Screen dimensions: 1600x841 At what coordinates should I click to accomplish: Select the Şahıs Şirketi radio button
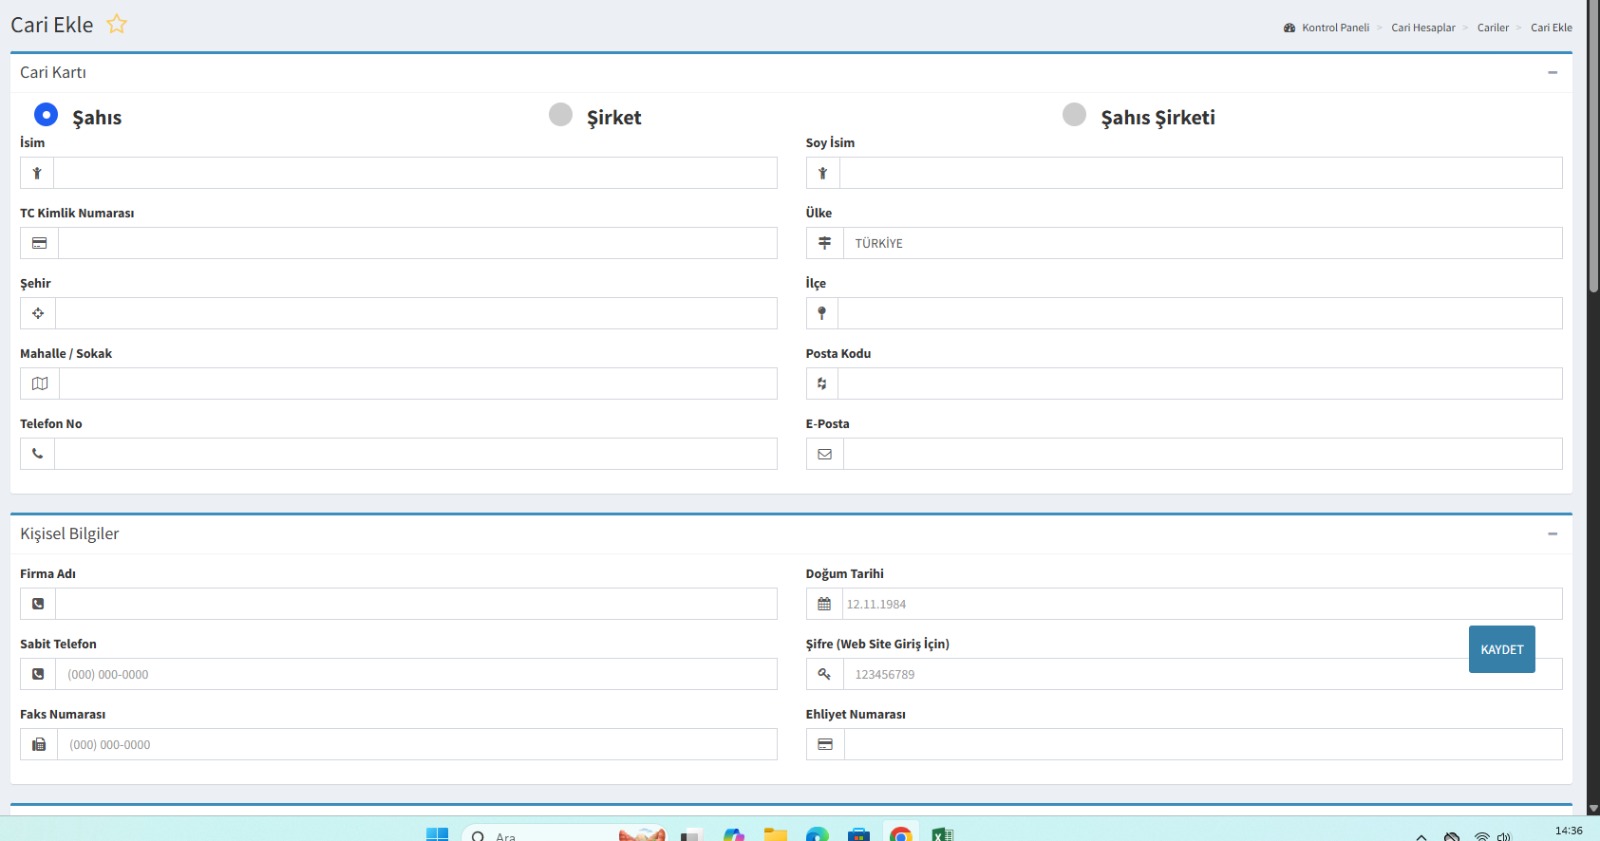pos(1074,114)
